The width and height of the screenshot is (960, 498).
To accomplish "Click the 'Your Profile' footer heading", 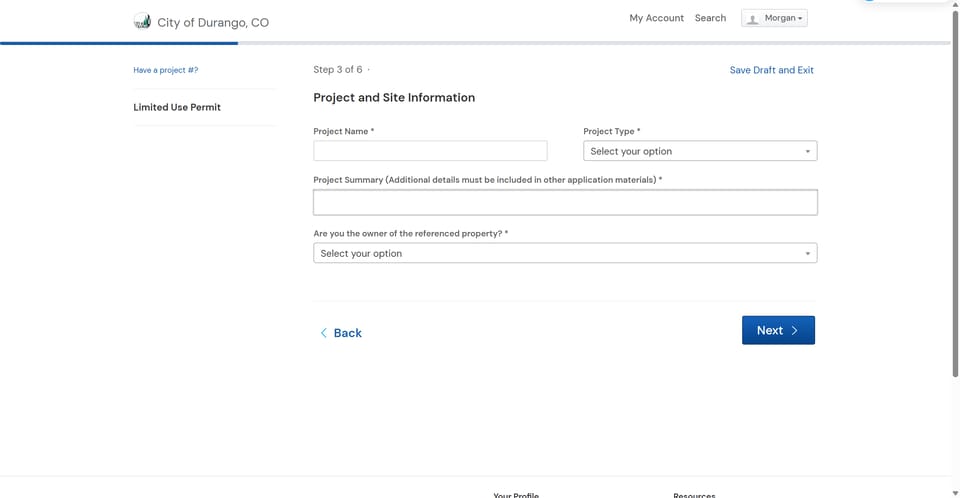I will [516, 495].
